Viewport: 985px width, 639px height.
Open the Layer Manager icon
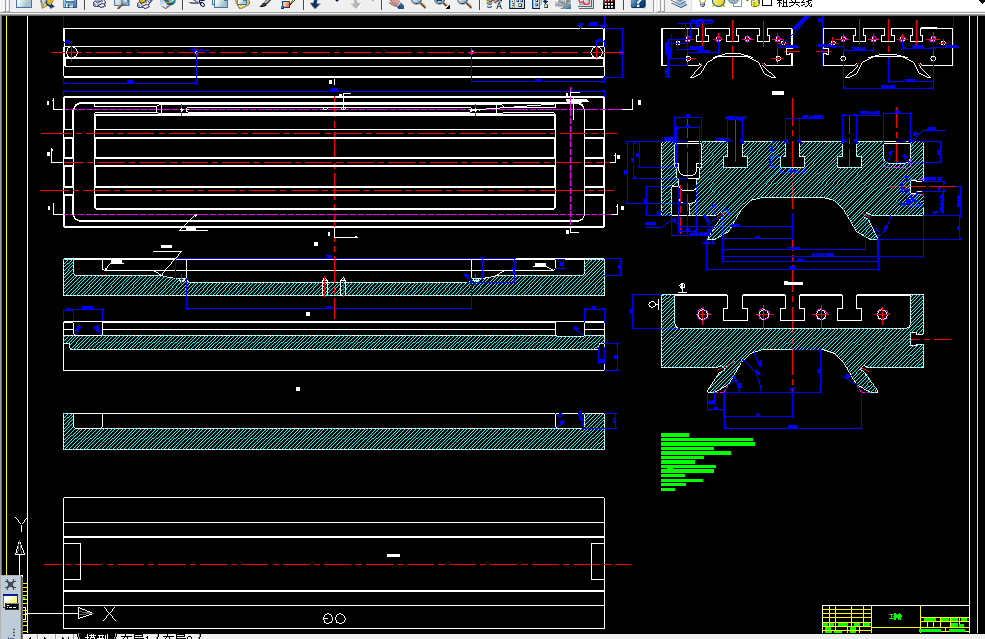677,6
